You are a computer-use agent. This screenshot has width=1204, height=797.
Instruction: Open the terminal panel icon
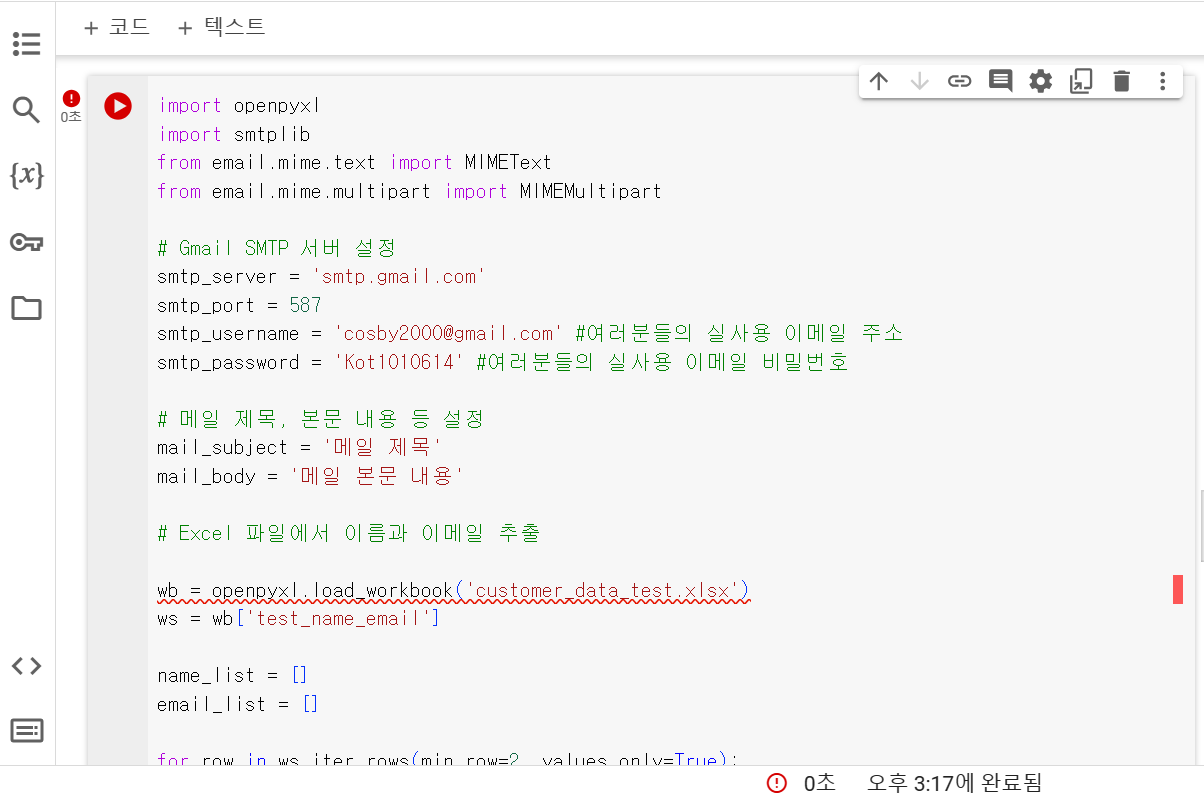(26, 731)
